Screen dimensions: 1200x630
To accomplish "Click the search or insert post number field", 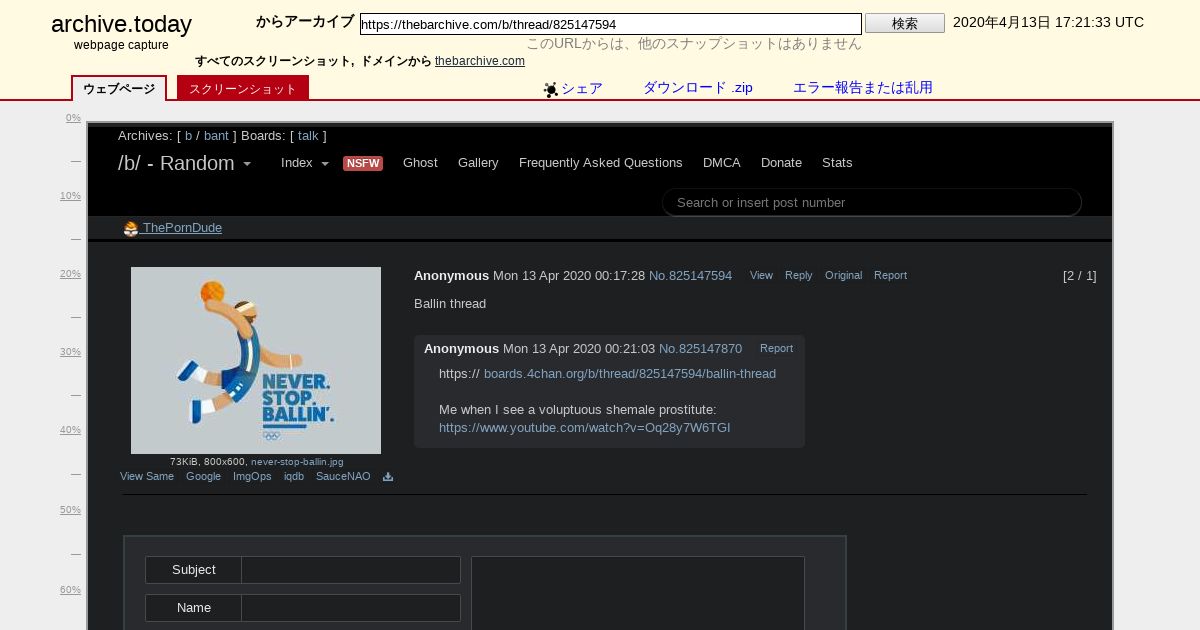I will (872, 202).
